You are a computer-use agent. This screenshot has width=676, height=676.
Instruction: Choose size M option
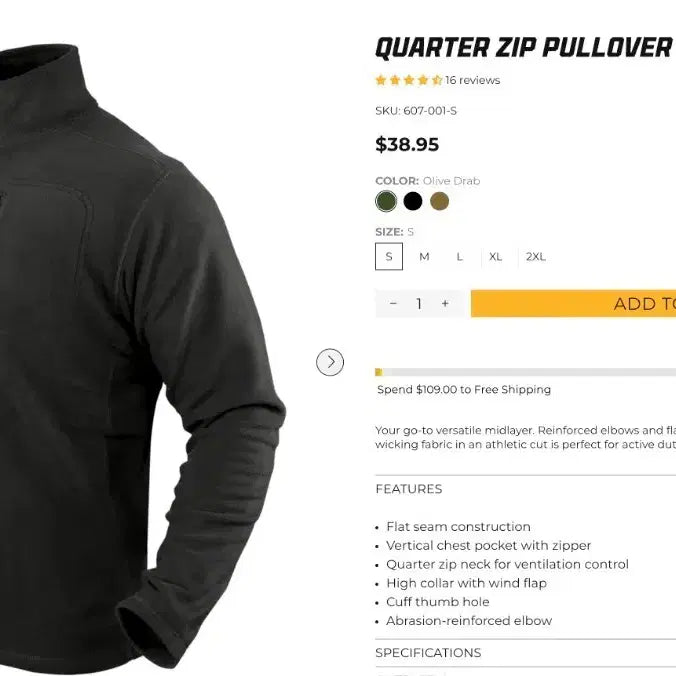coord(424,257)
